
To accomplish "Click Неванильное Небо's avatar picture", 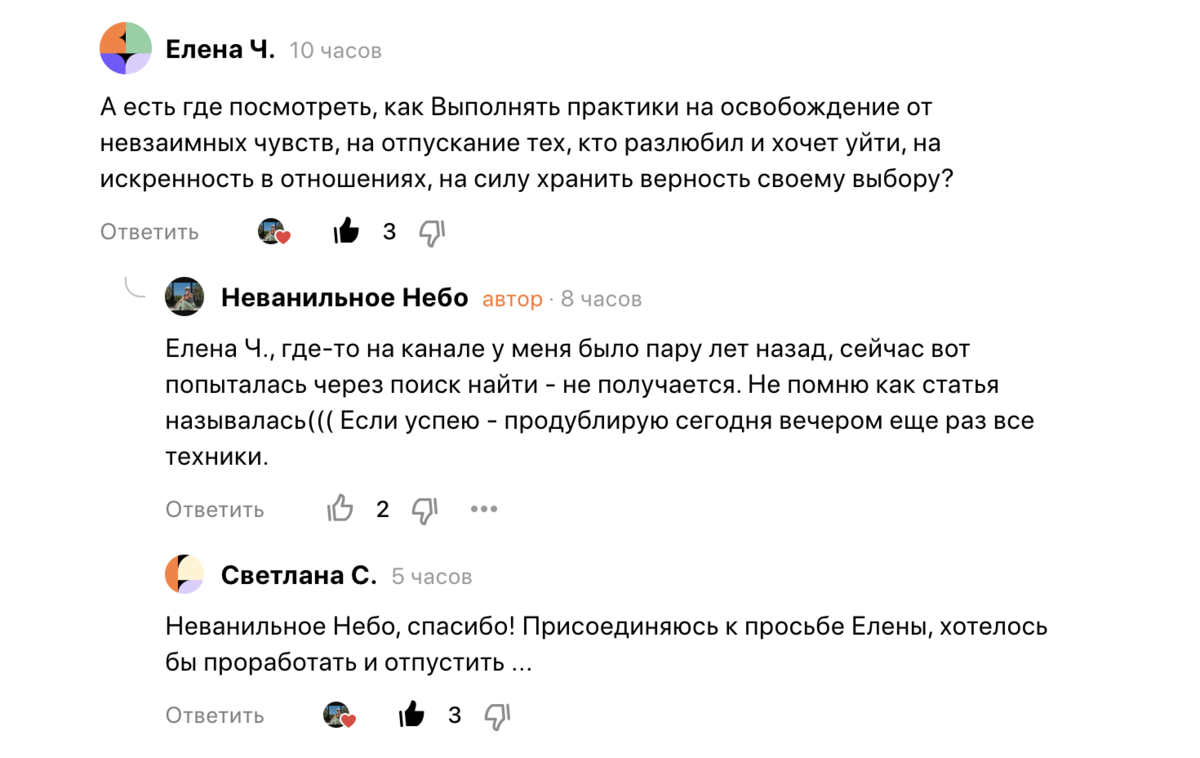I will click(186, 296).
